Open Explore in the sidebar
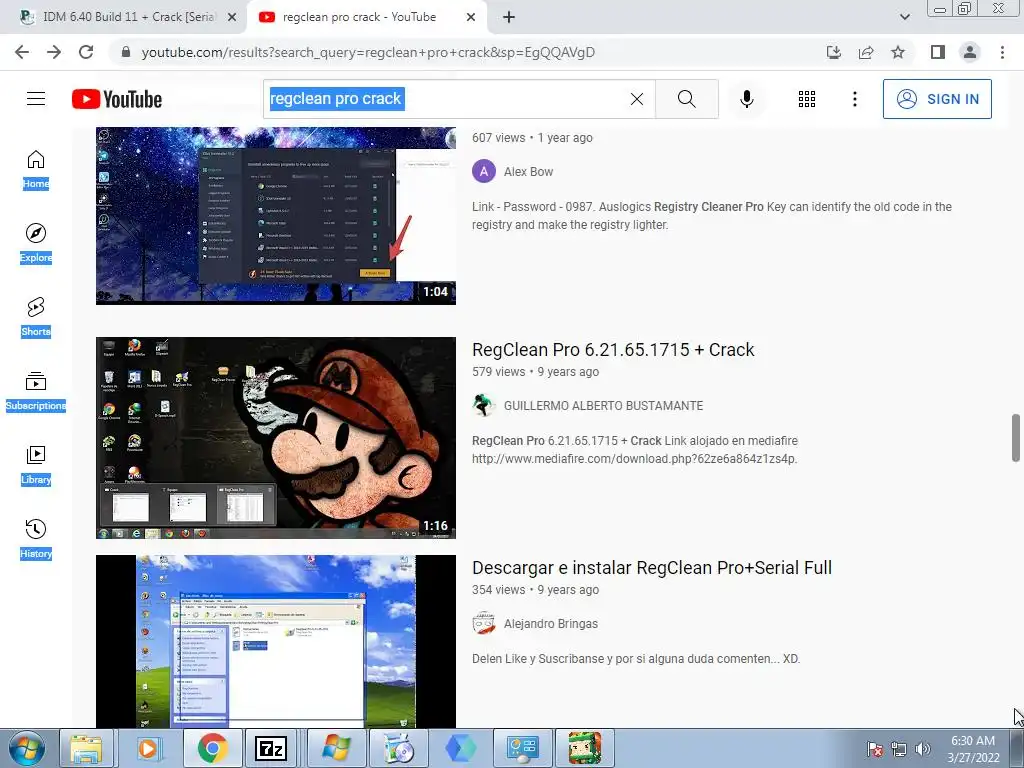Image resolution: width=1024 pixels, height=768 pixels. [36, 243]
